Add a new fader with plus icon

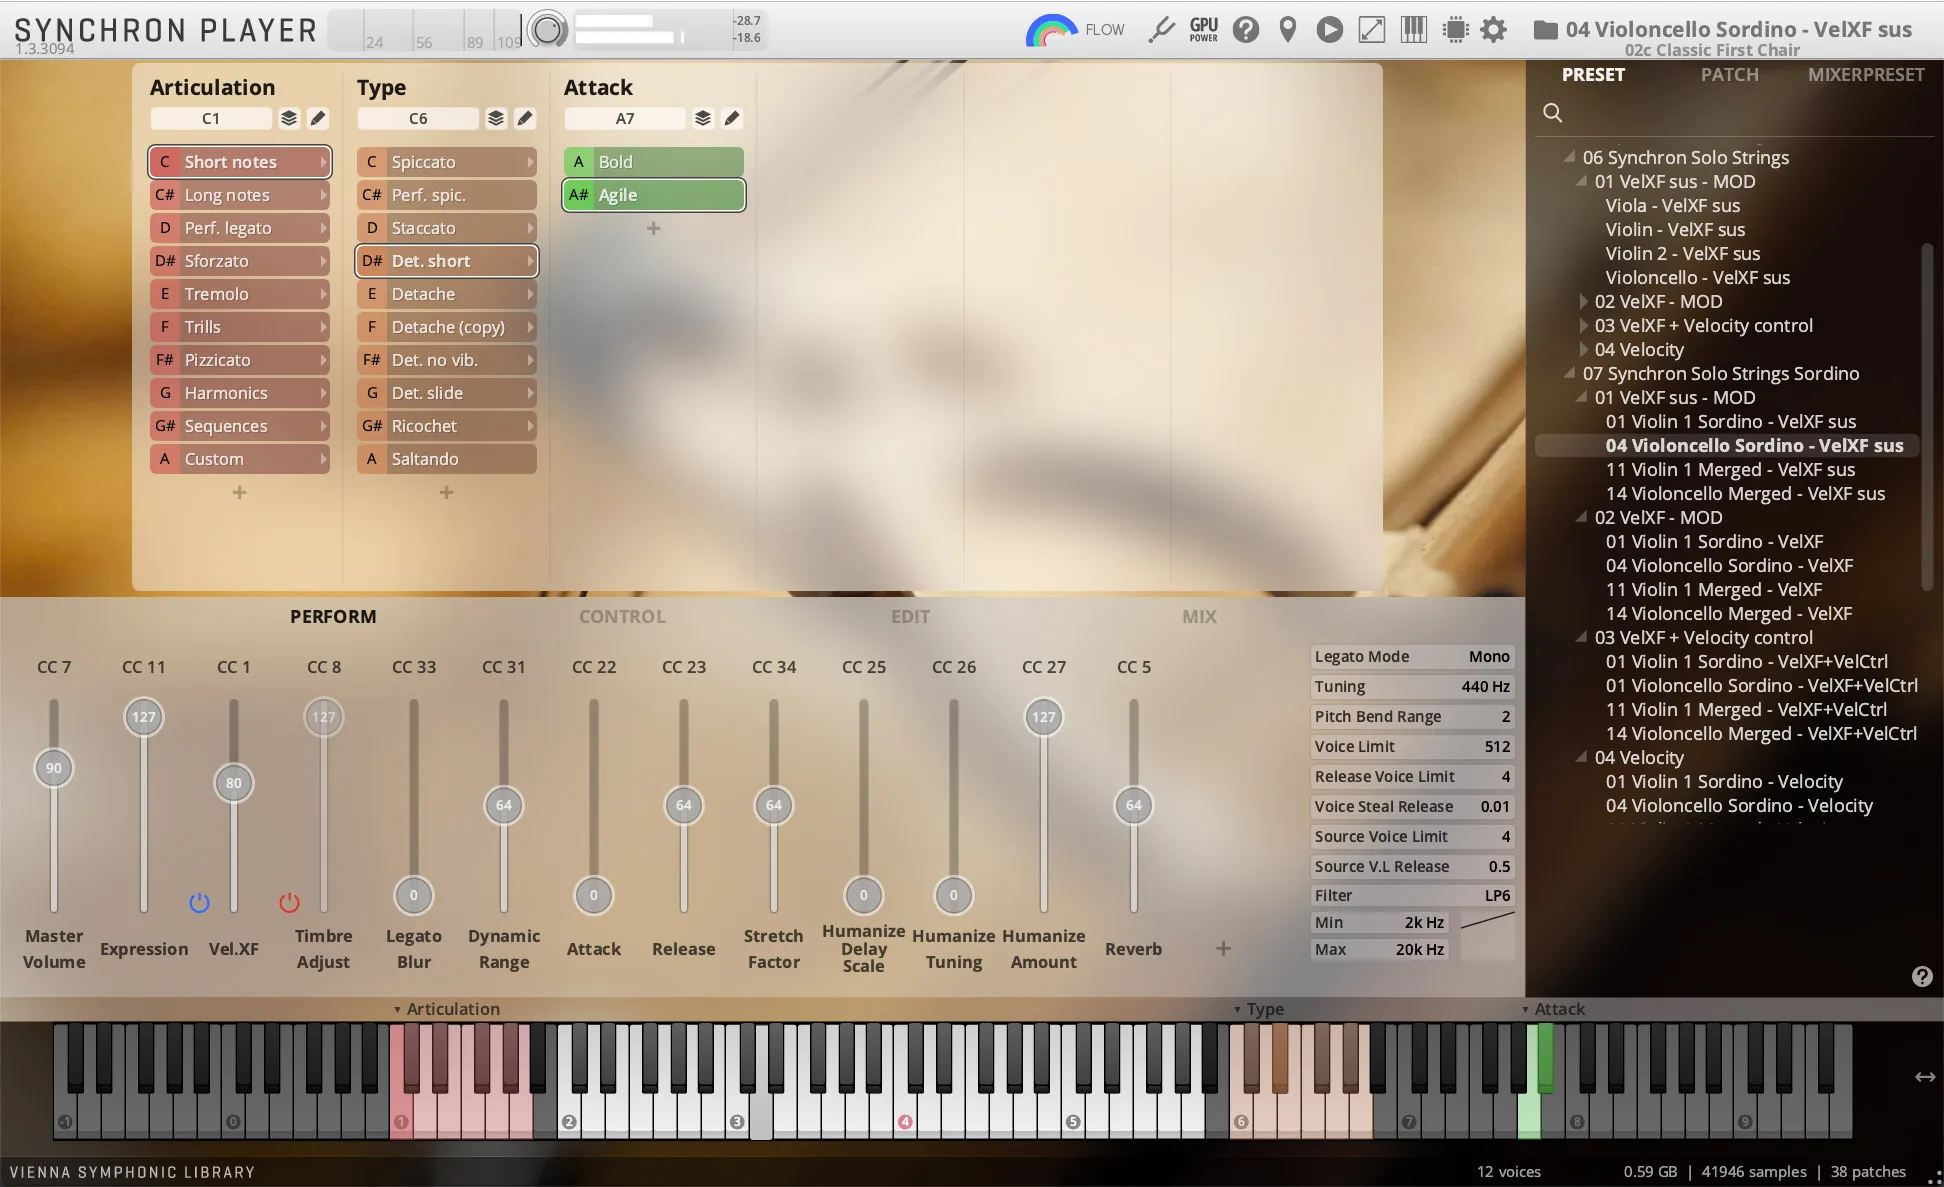click(1223, 948)
